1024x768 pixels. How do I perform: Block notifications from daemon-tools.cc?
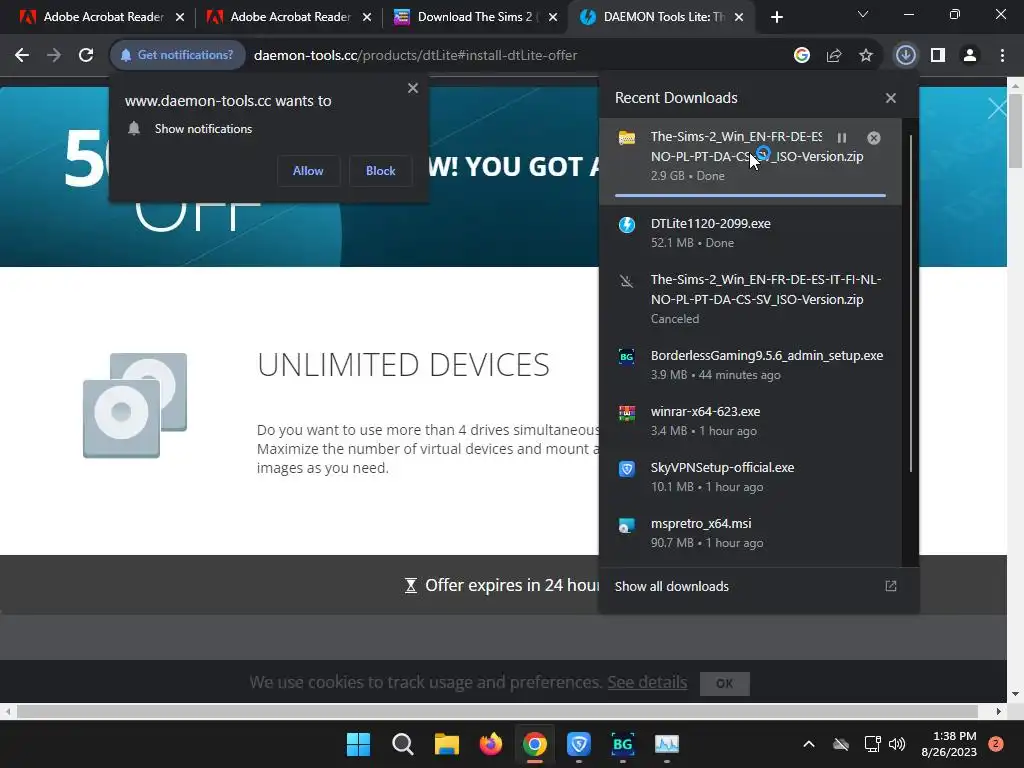381,171
